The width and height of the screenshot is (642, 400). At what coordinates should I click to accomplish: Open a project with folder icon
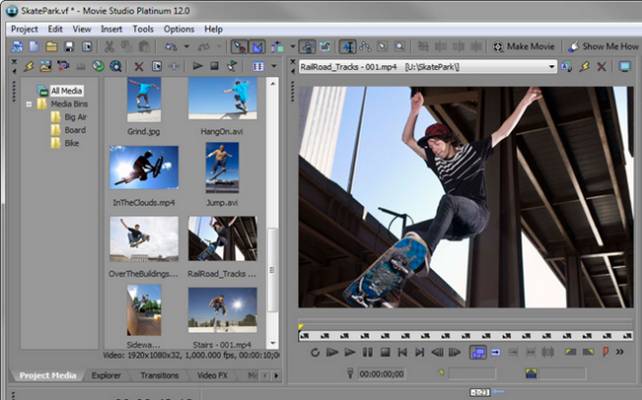click(52, 46)
